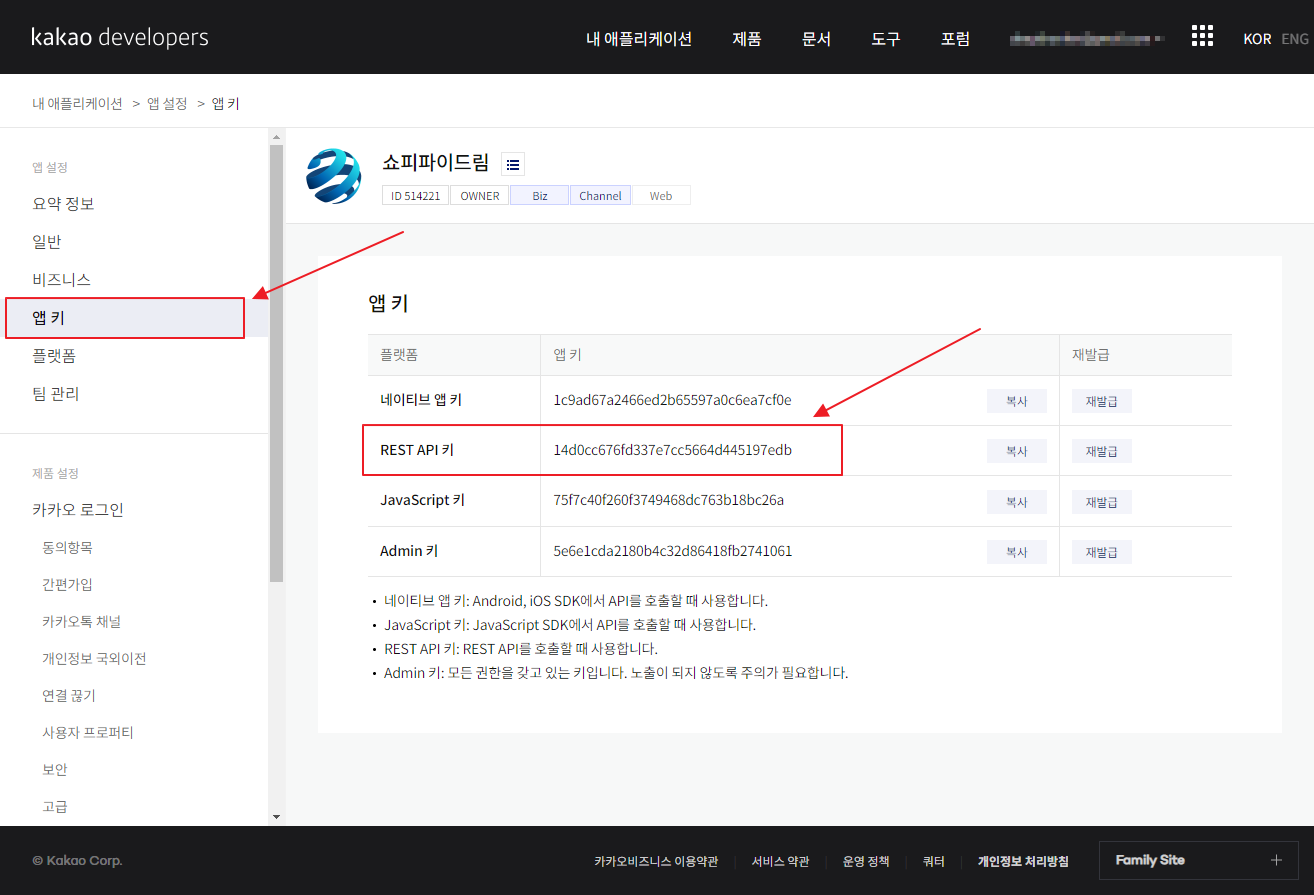Open 서비스 약관 footer link
The height and width of the screenshot is (895, 1314).
tap(781, 861)
